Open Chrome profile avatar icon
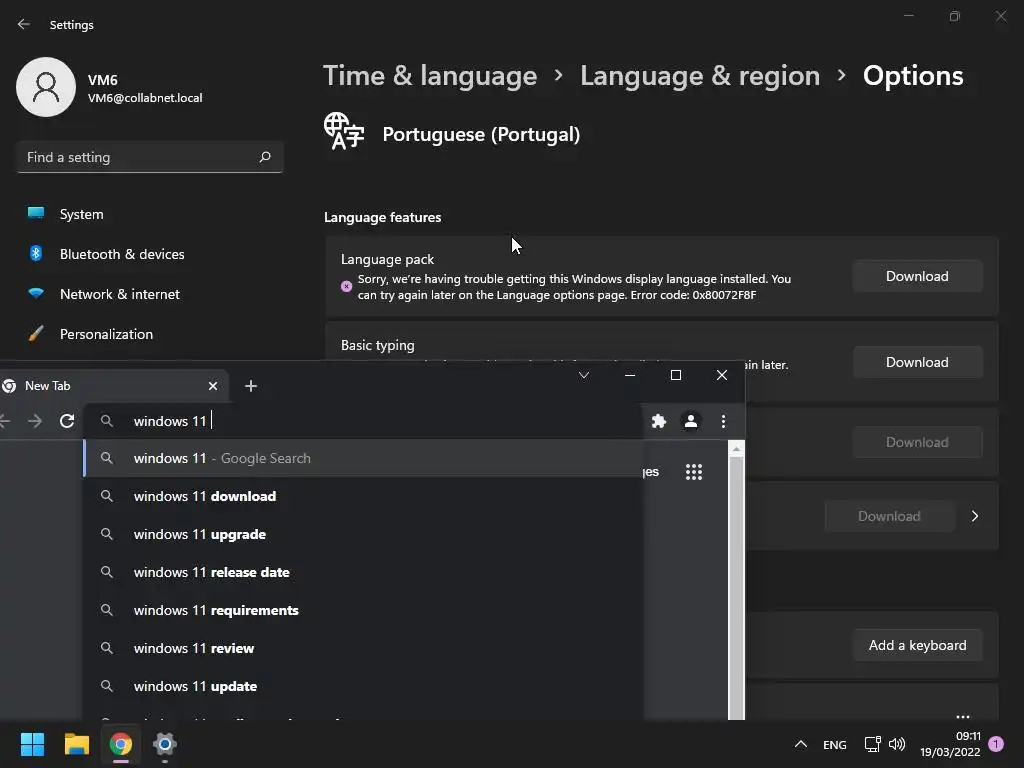 coord(691,421)
